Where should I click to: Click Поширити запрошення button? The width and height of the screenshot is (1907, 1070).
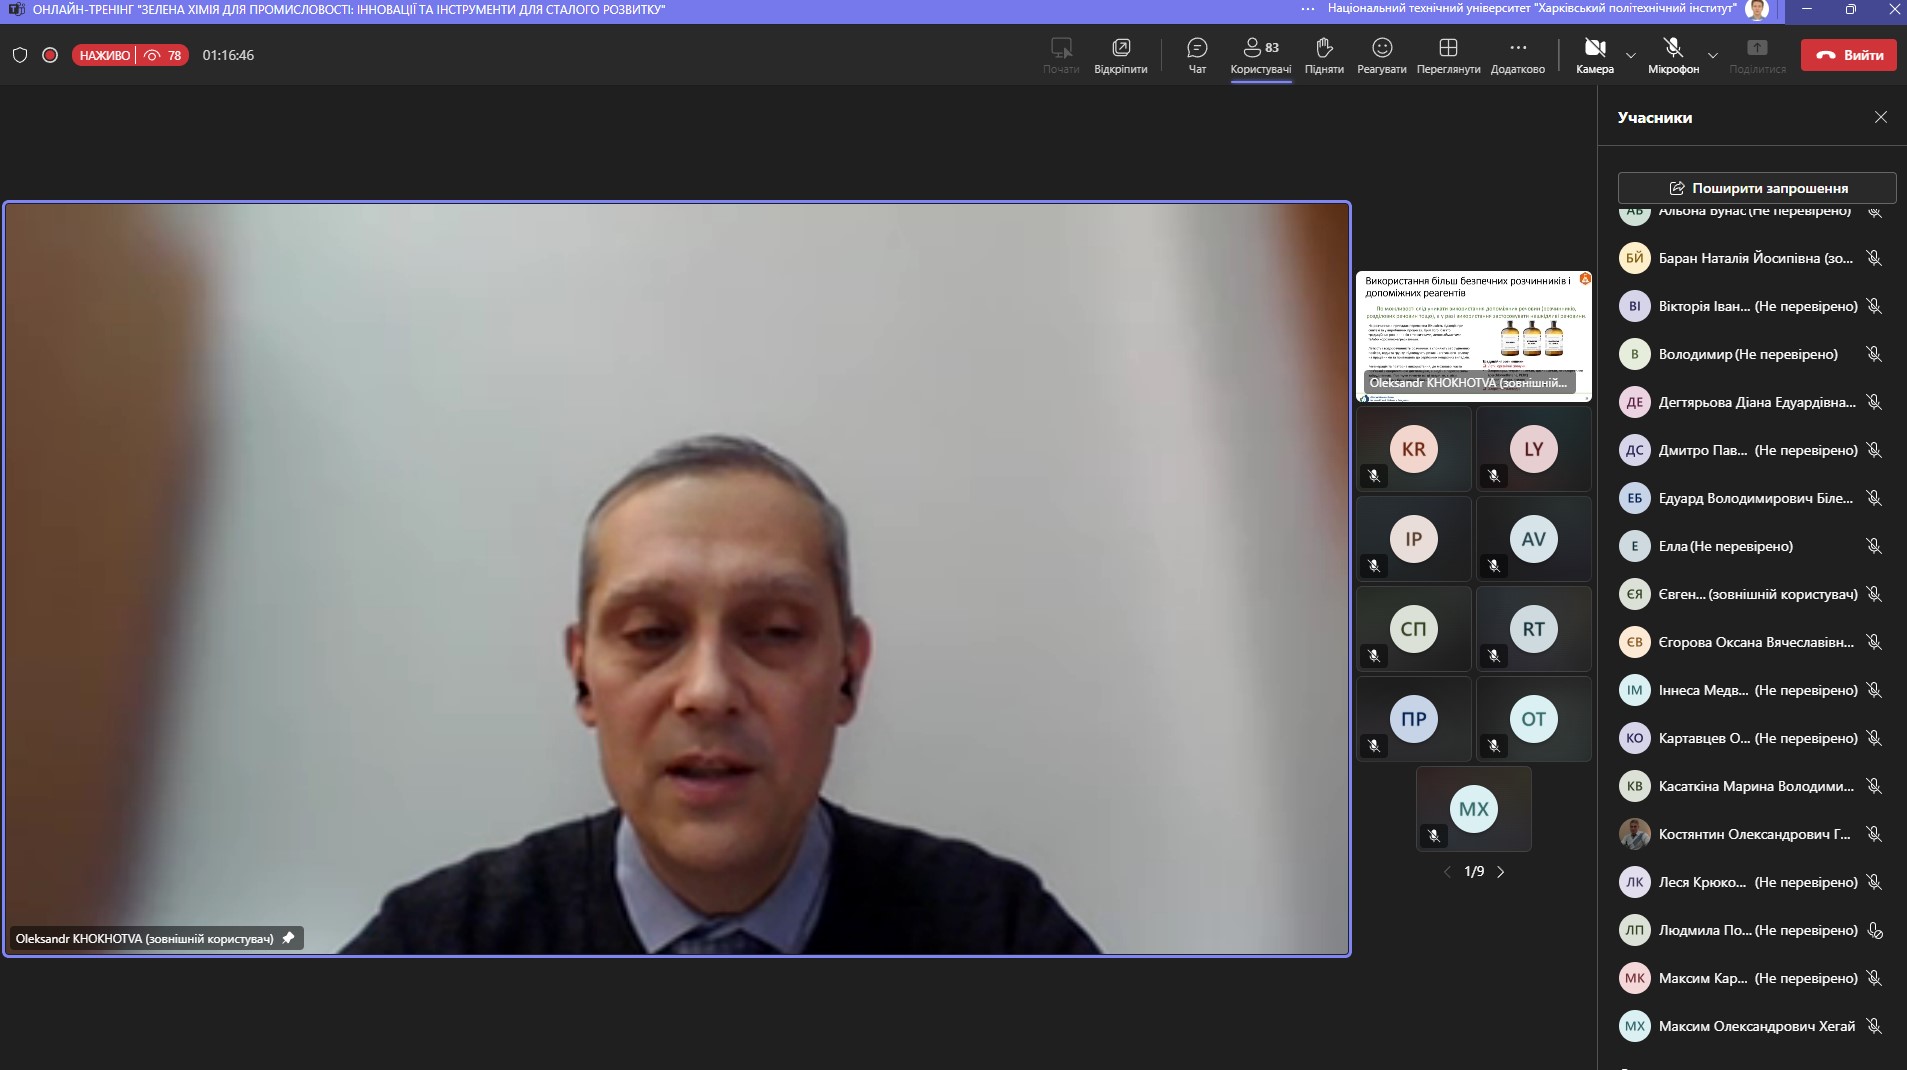tap(1757, 188)
